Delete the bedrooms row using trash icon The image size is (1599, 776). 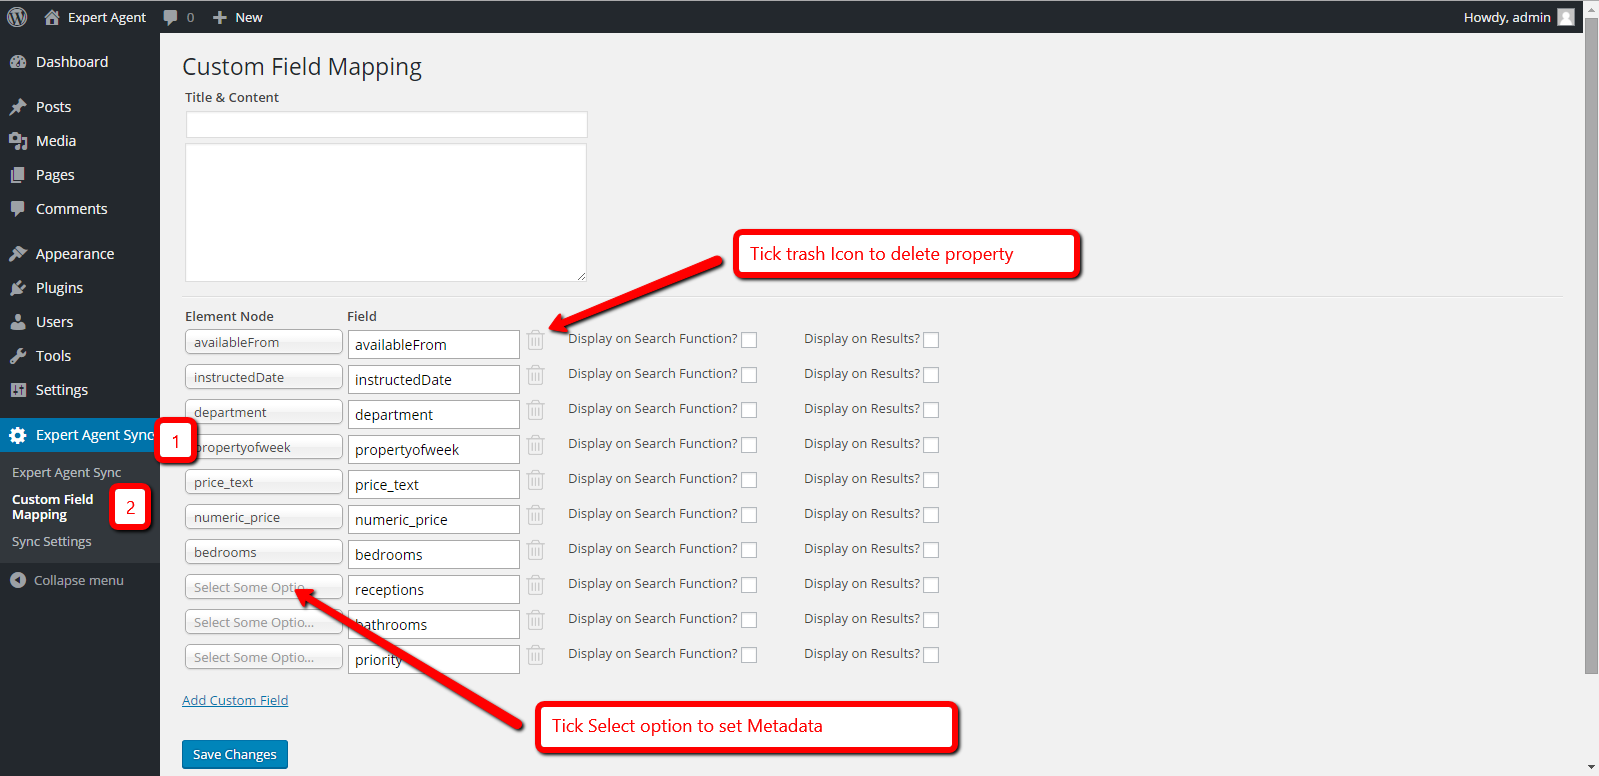[x=535, y=551]
